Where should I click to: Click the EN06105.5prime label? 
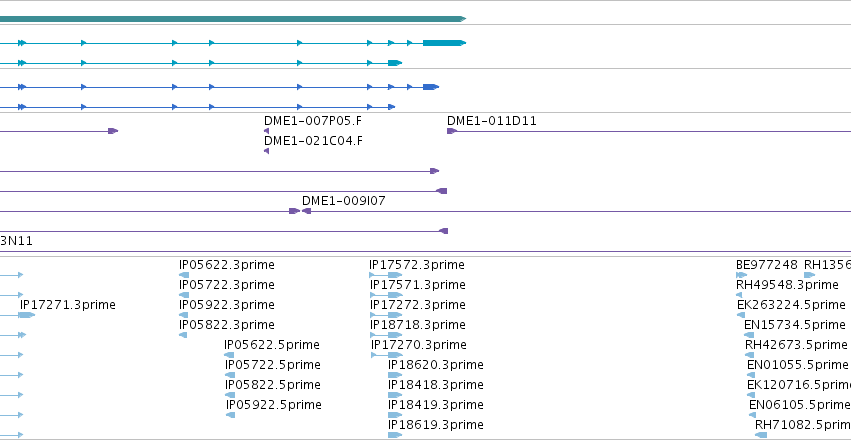[800, 405]
